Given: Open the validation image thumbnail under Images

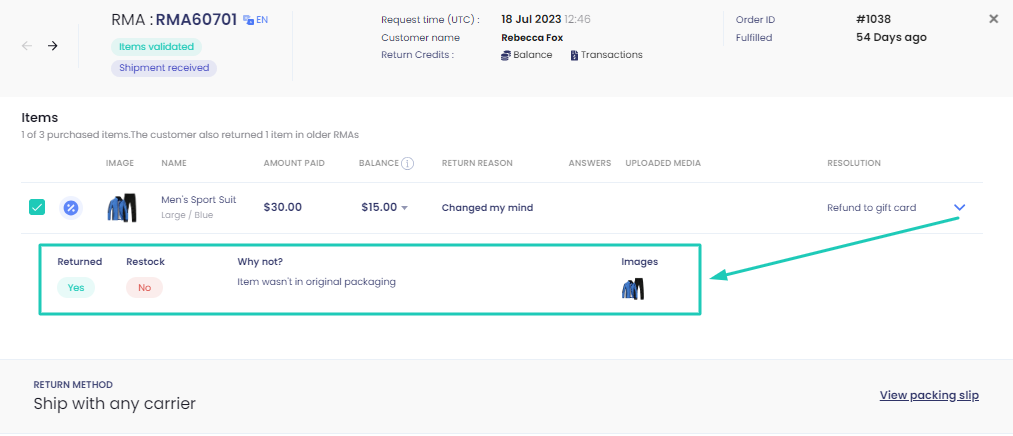Looking at the screenshot, I should click(x=633, y=288).
